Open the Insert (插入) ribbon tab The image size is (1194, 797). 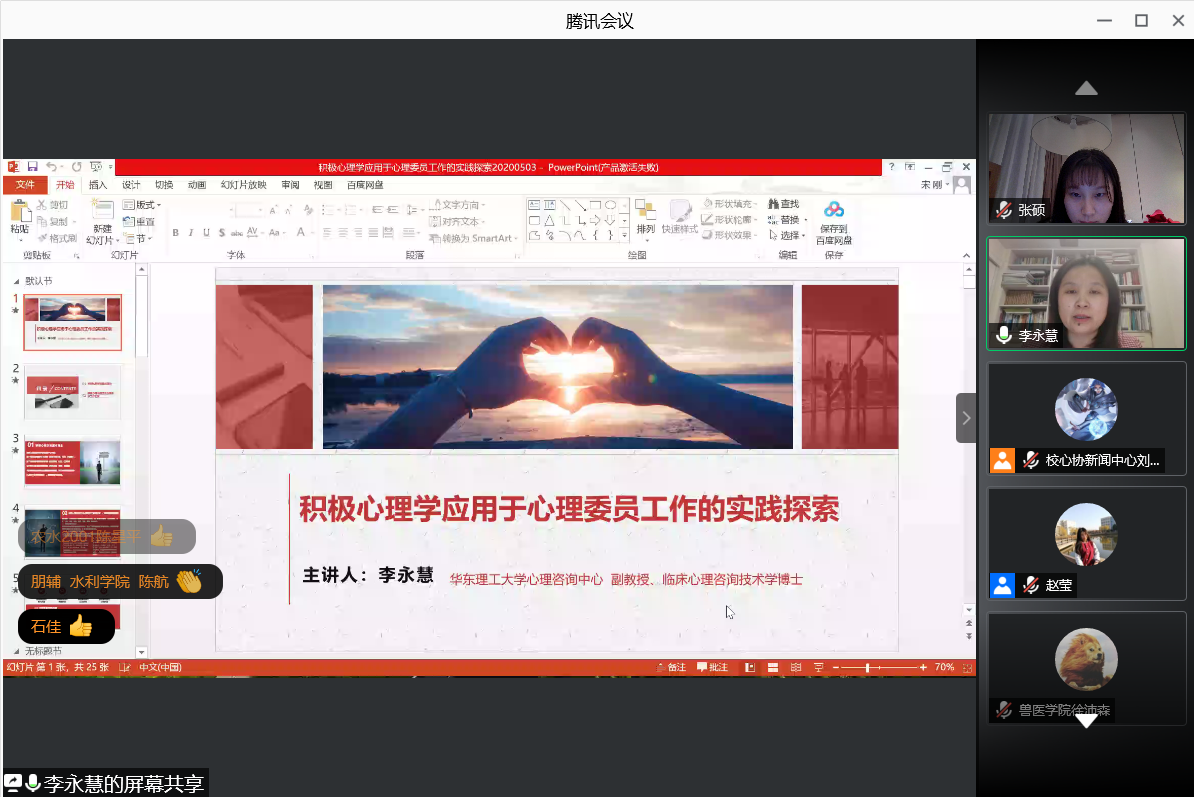click(98, 185)
